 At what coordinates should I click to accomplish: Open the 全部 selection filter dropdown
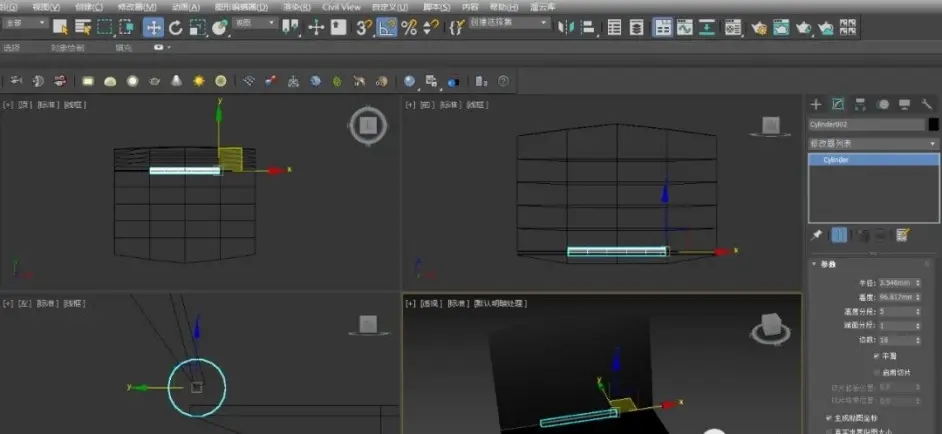click(x=25, y=24)
